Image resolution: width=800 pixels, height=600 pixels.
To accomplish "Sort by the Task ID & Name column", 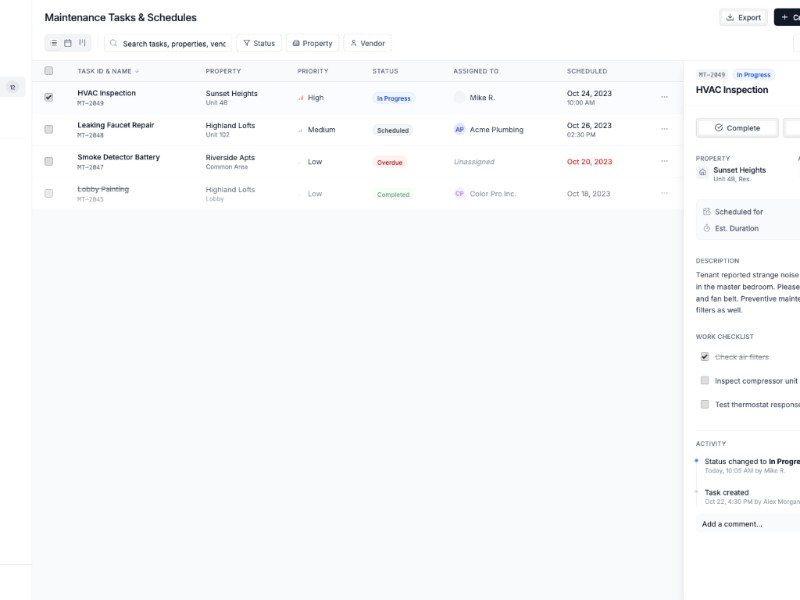I will pos(107,71).
